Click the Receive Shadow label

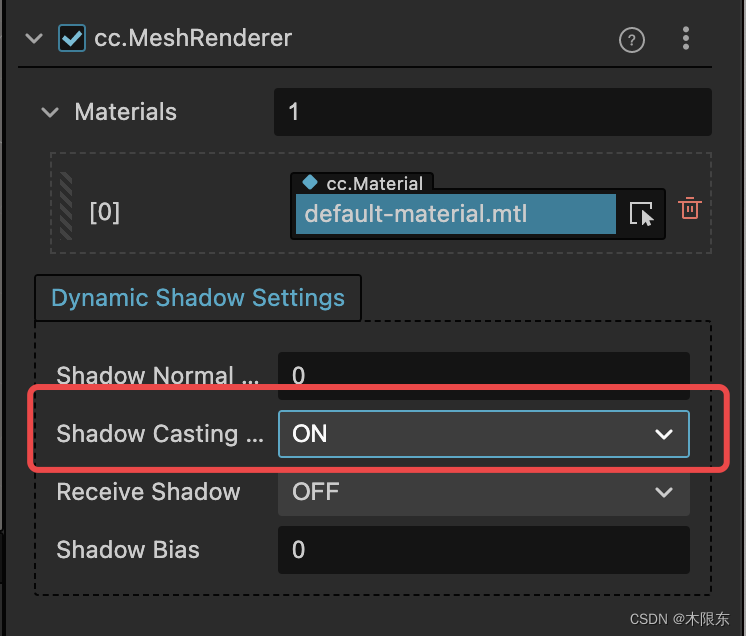[148, 492]
